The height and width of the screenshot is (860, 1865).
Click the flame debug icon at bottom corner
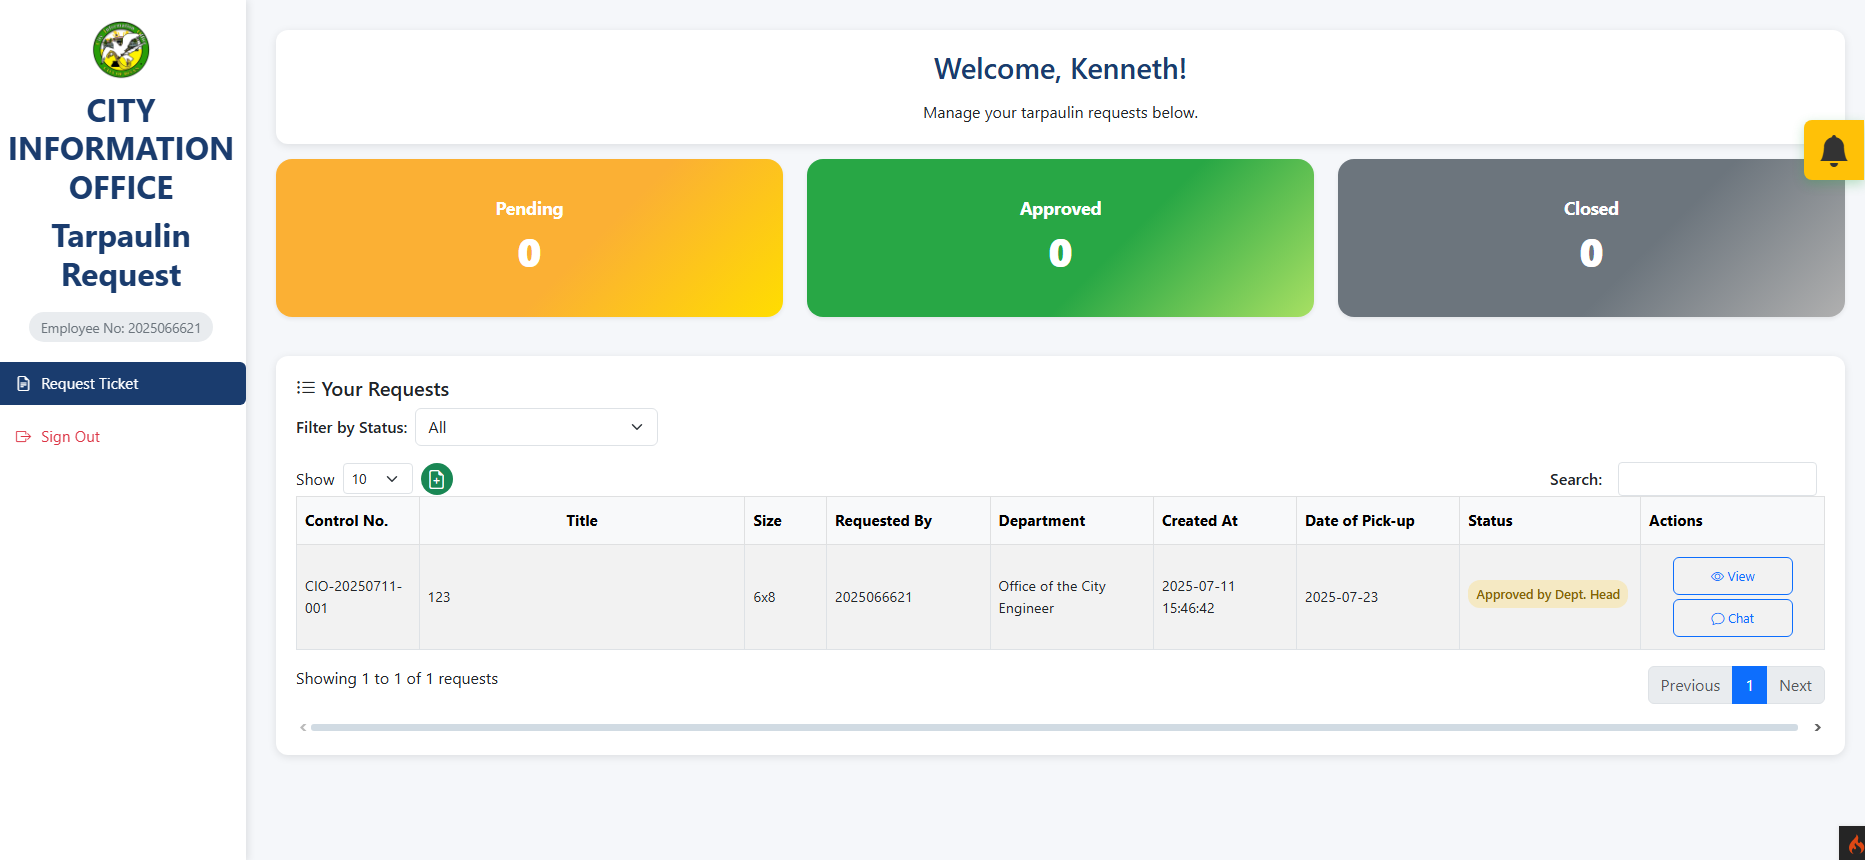(1853, 843)
